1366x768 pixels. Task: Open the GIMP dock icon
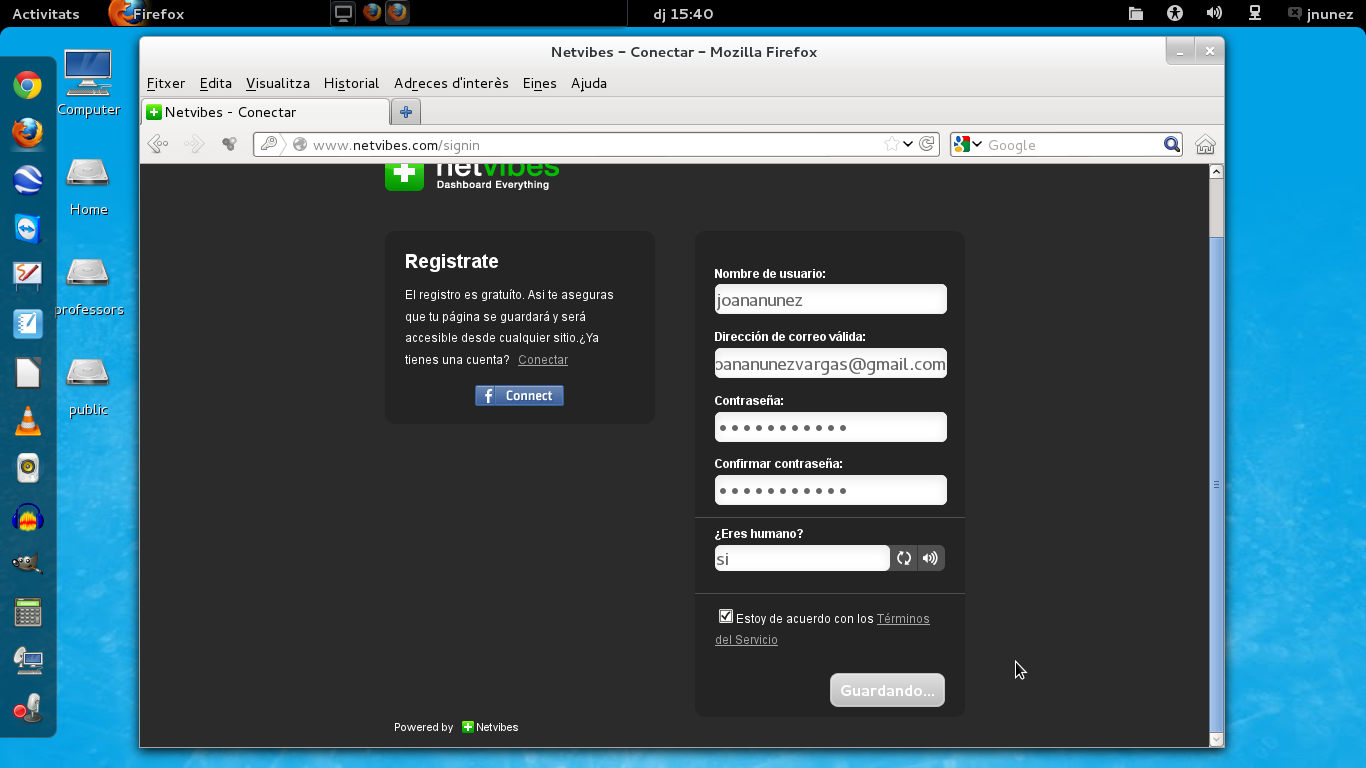[27, 565]
